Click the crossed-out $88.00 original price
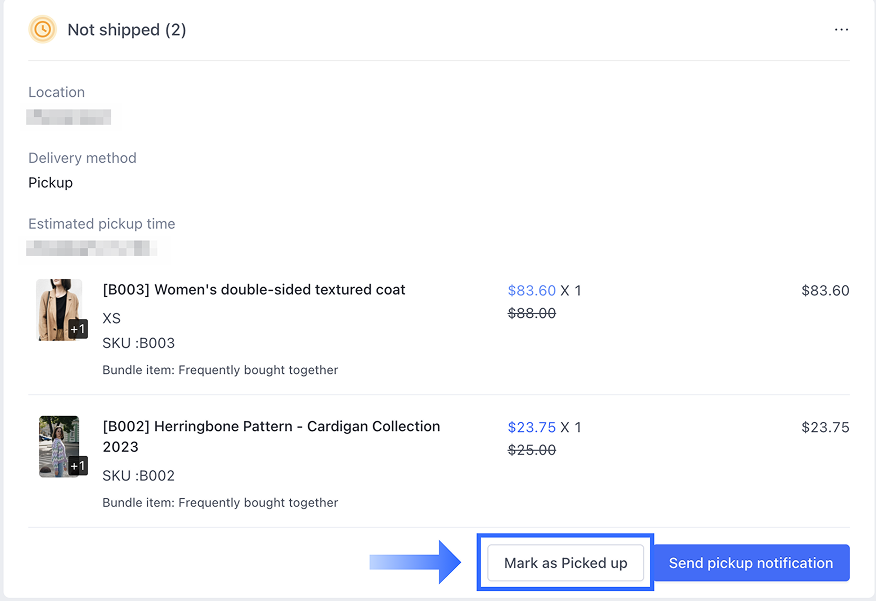This screenshot has width=876, height=601. pos(531,314)
